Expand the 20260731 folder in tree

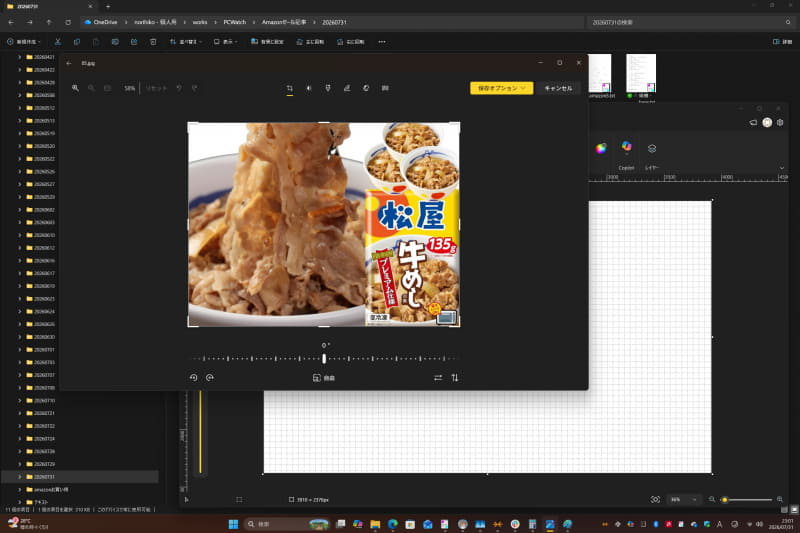pos(19,477)
